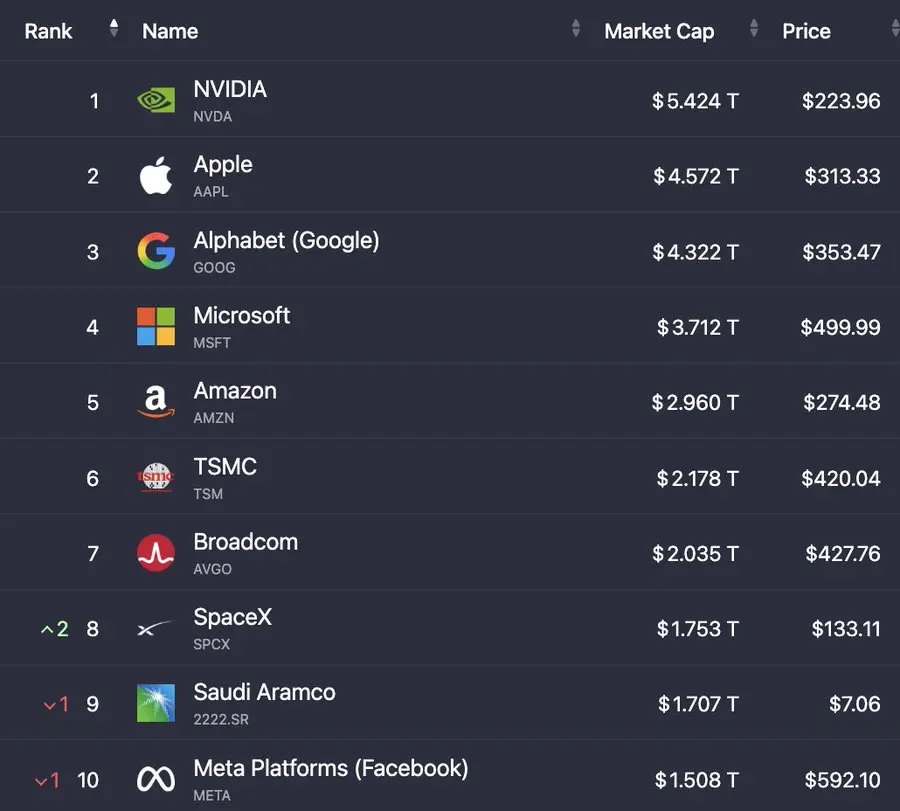
Task: Click the TSMC logo icon
Action: [x=156, y=478]
